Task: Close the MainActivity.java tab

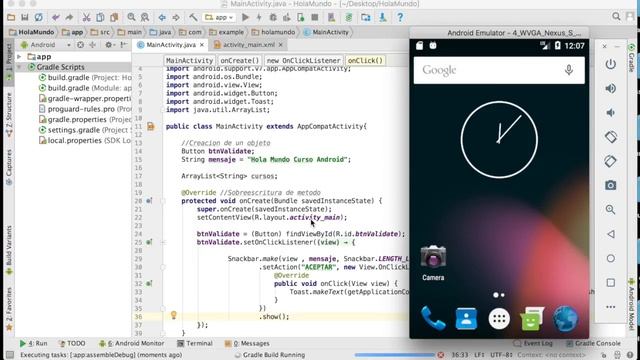Action: coord(202,45)
